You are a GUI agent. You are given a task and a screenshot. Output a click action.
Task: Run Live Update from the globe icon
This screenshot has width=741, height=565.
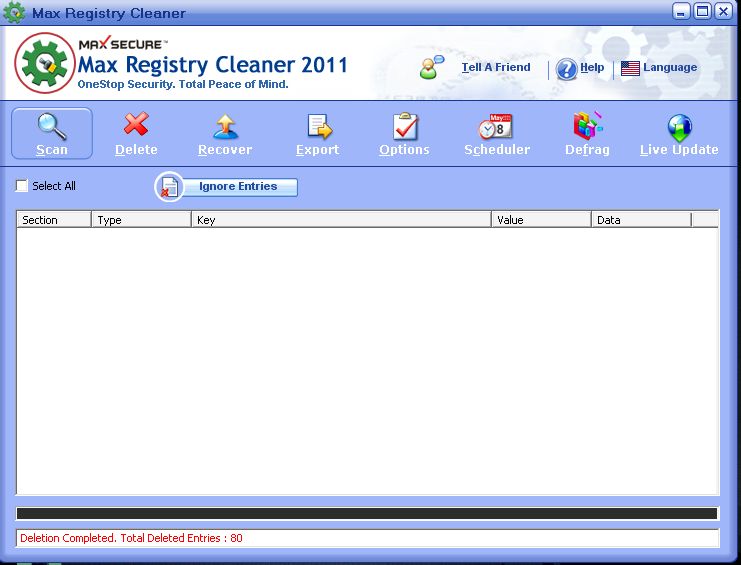pos(680,128)
